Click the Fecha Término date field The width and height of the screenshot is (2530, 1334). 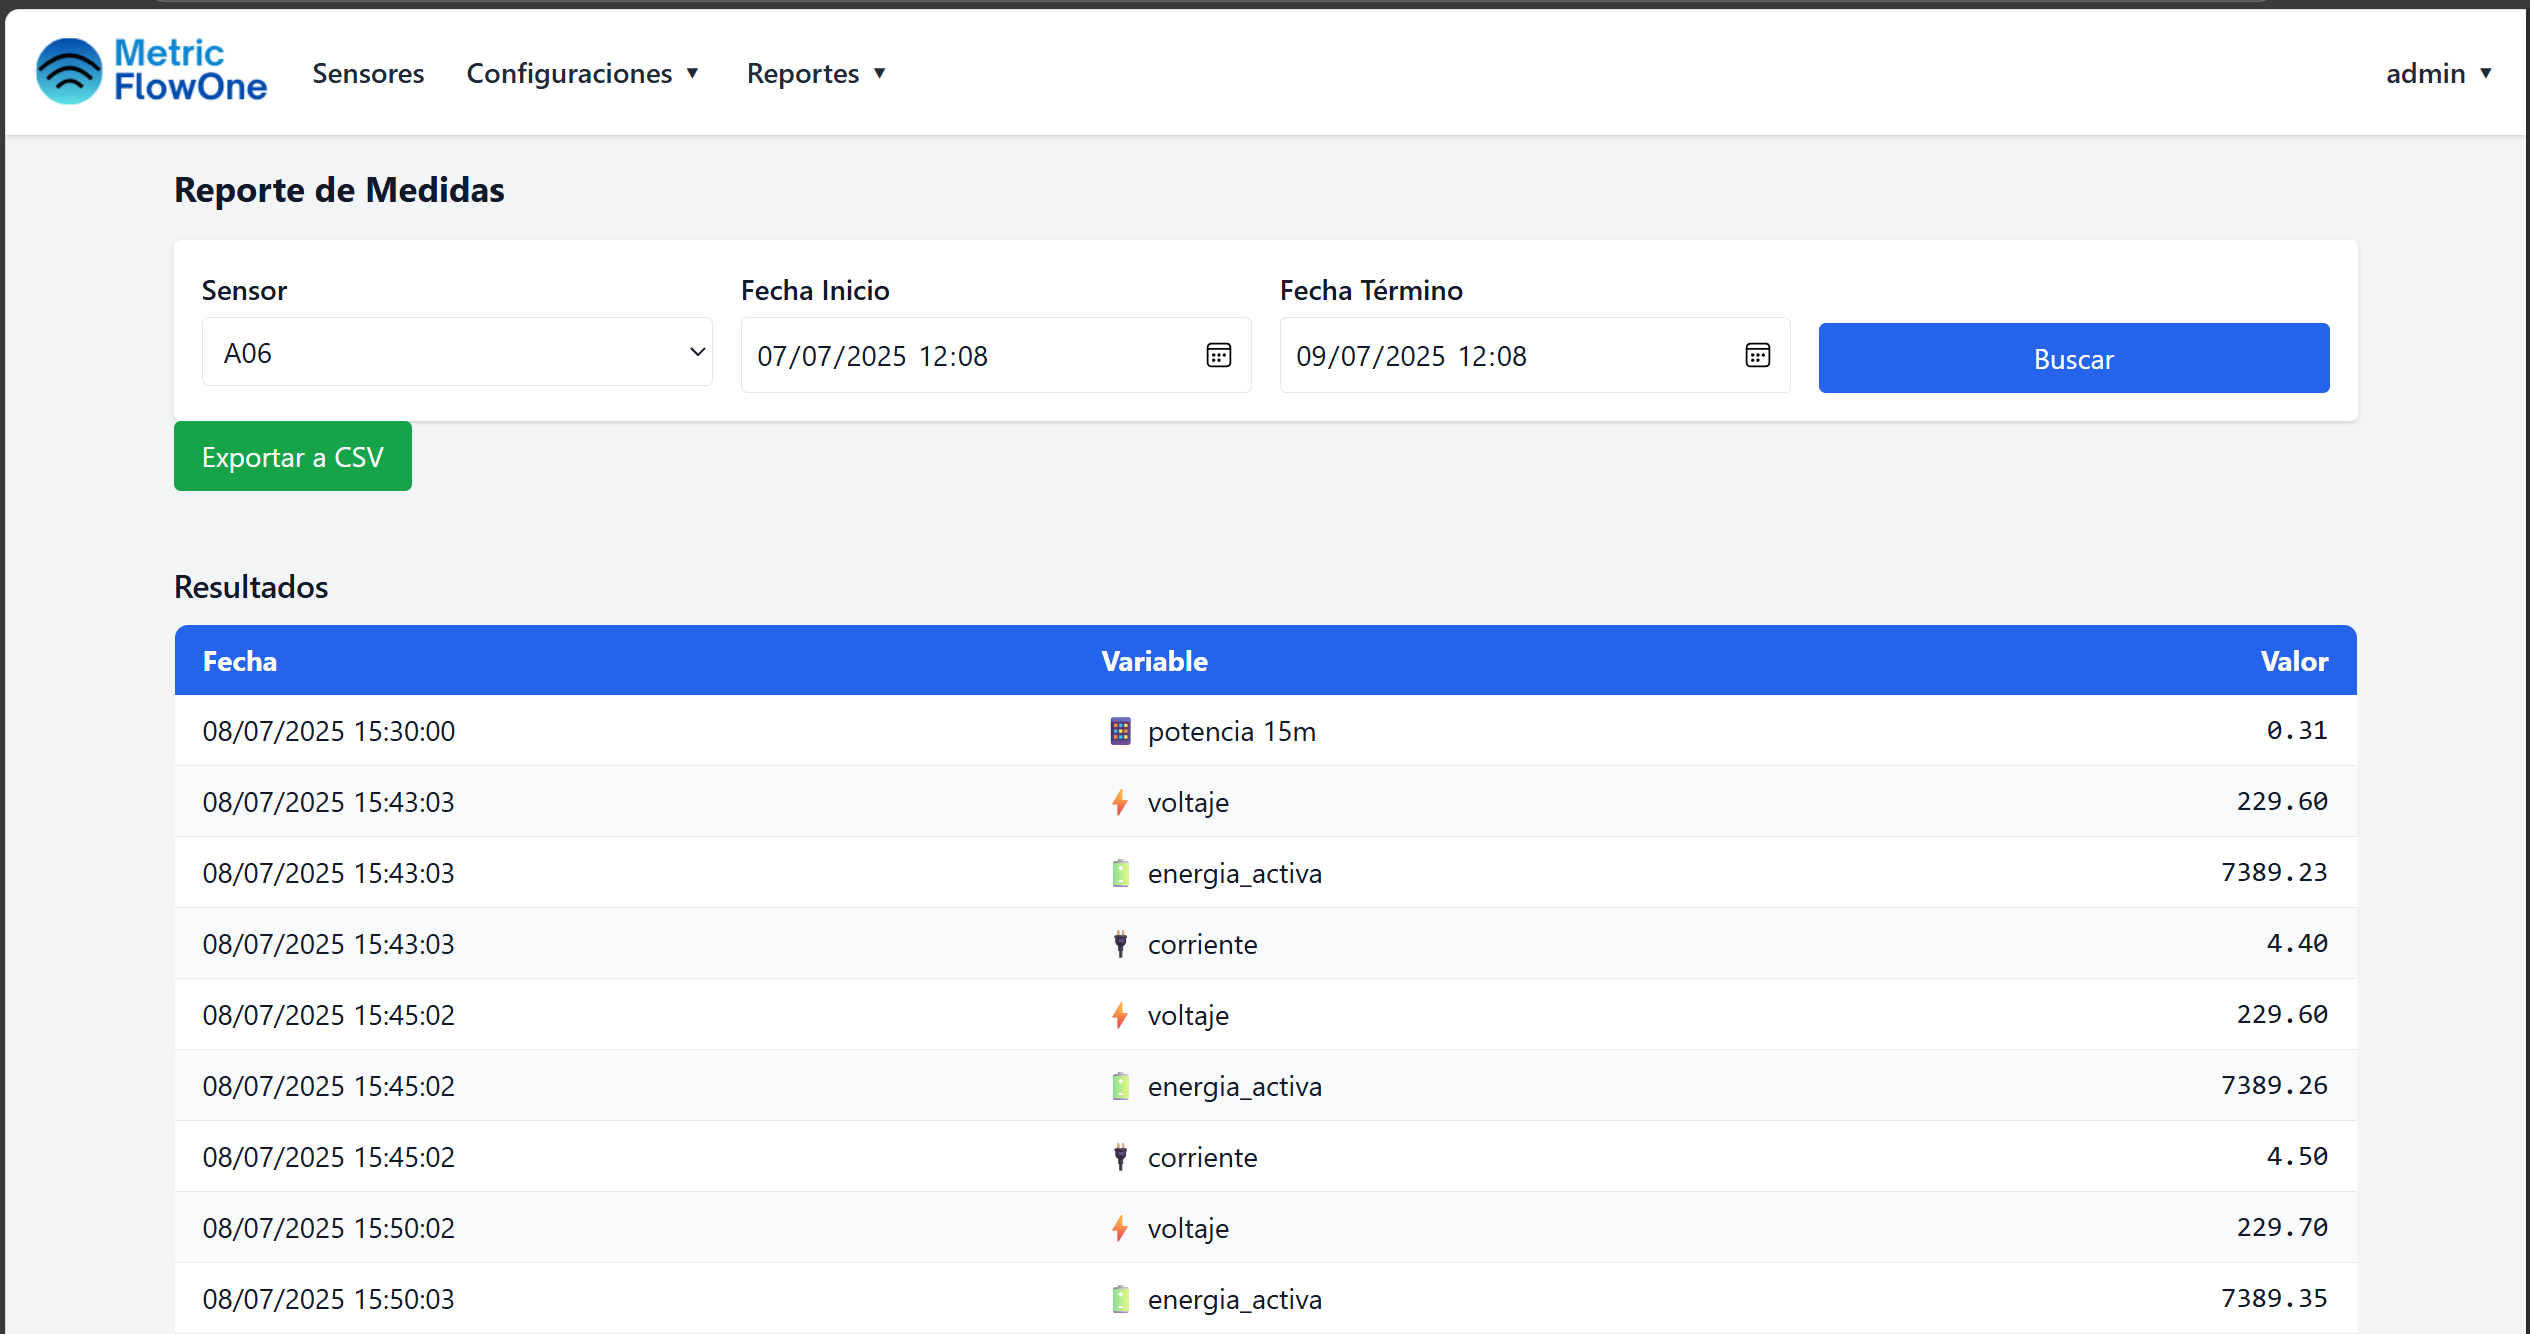[1500, 356]
